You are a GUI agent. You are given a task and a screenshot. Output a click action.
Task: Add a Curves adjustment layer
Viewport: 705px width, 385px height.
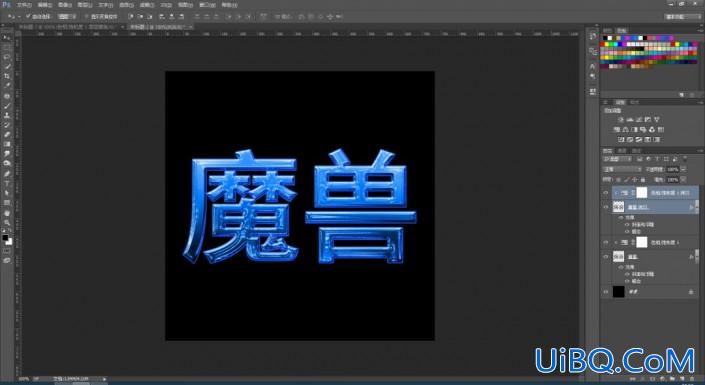coord(639,120)
